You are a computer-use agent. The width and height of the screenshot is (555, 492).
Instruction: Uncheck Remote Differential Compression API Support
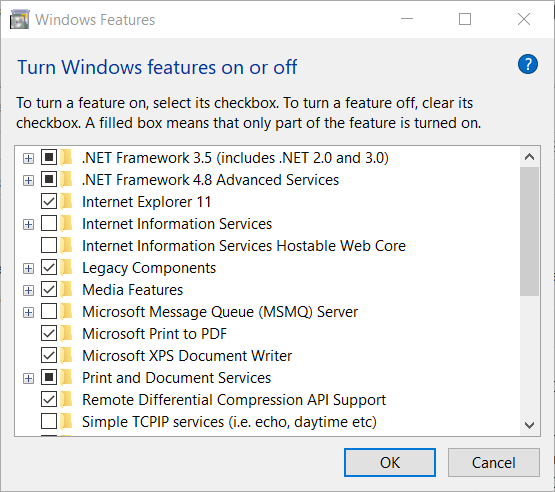[49, 399]
